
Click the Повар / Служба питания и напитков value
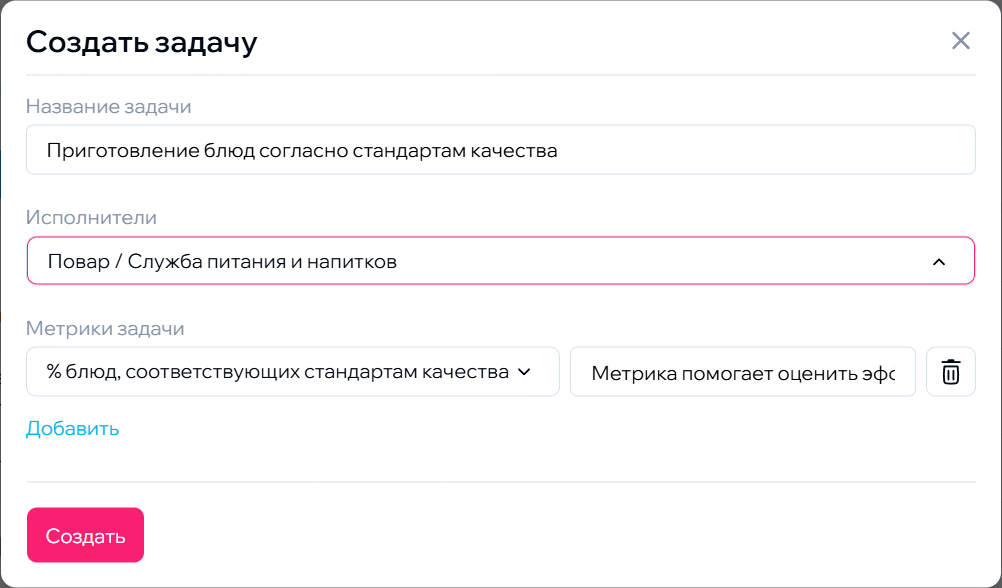[222, 262]
